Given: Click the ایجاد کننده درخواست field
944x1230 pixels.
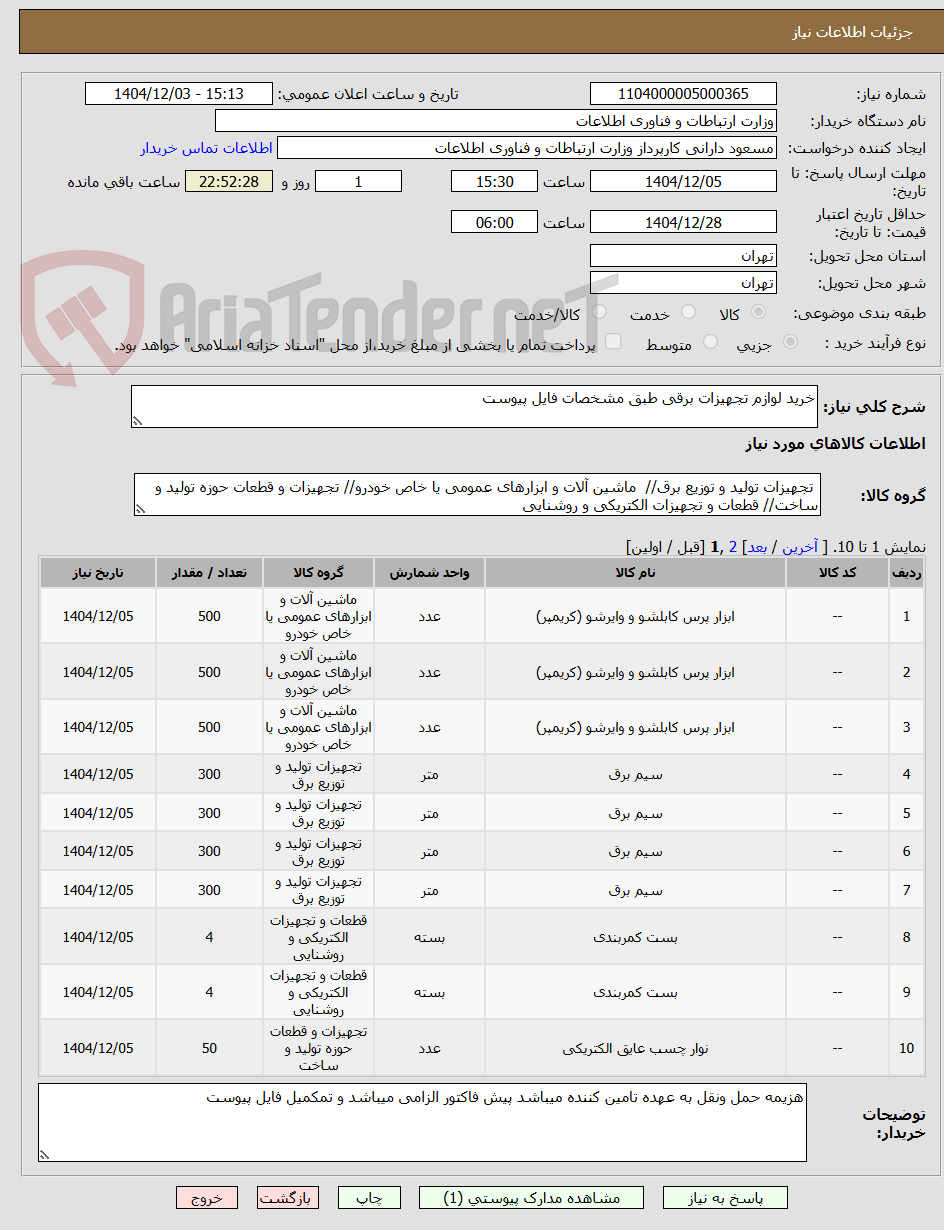Looking at the screenshot, I should tap(527, 148).
